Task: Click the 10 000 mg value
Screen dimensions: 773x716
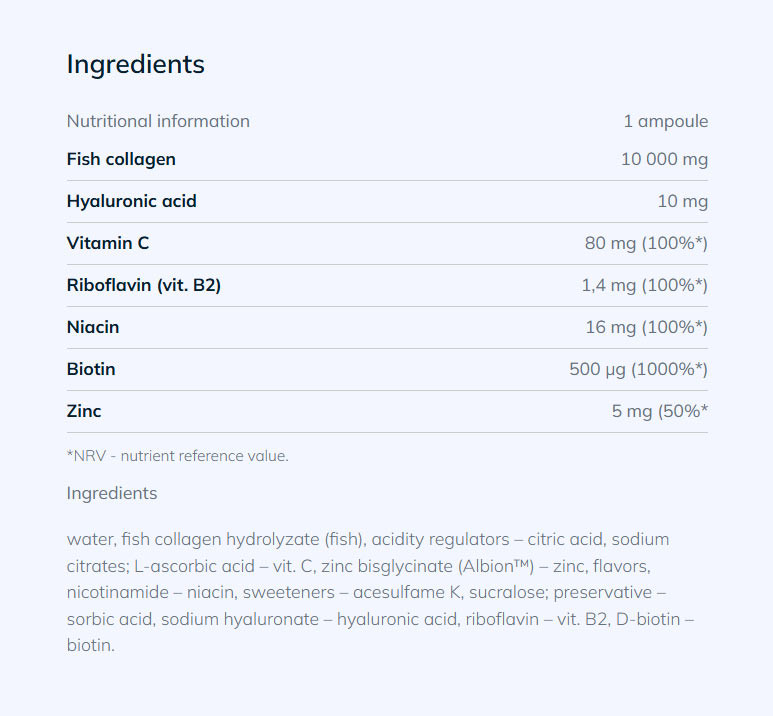Action: pos(664,159)
